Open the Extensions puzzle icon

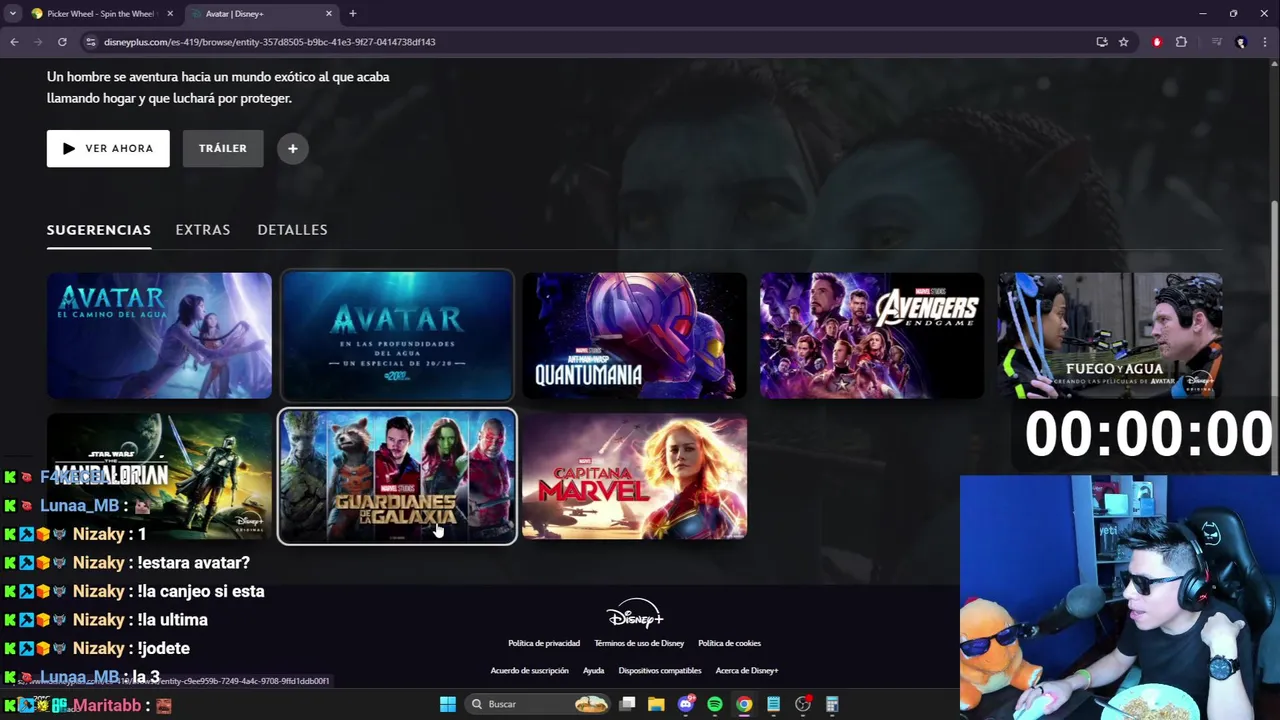pyautogui.click(x=1181, y=42)
